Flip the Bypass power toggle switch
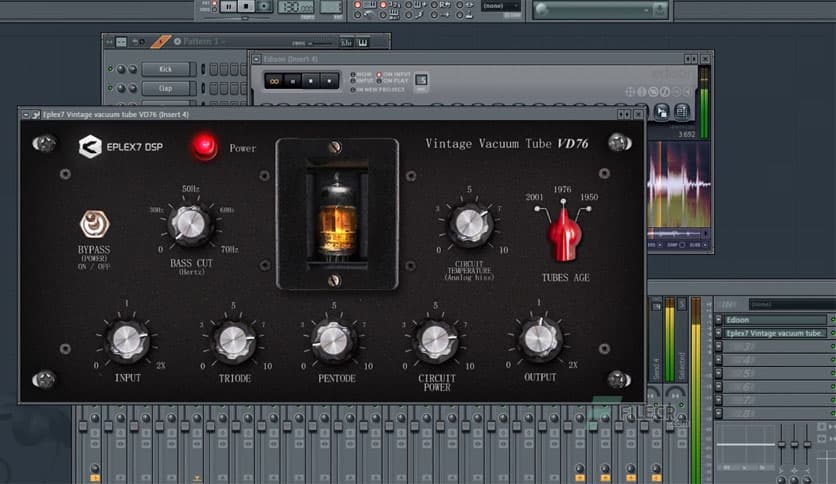This screenshot has width=836, height=484. 94,224
